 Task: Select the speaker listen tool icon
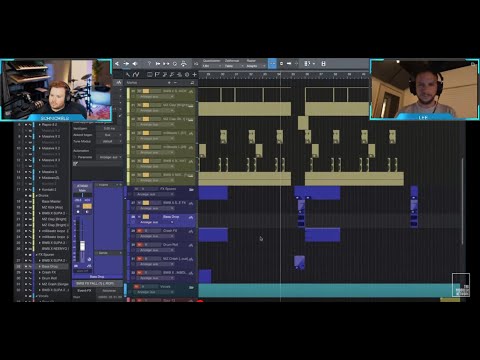point(135,64)
